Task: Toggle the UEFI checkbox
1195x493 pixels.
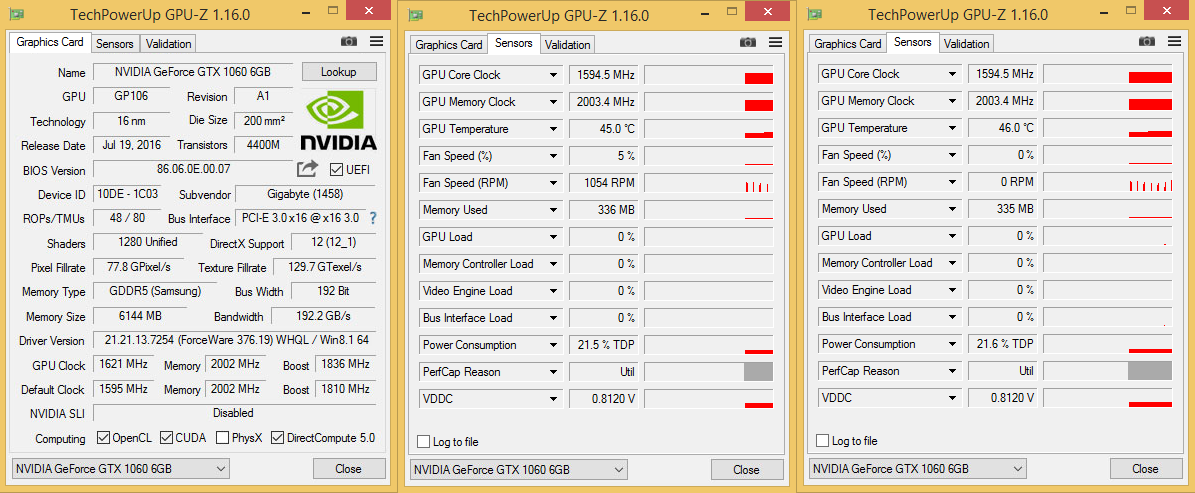Action: 335,169
